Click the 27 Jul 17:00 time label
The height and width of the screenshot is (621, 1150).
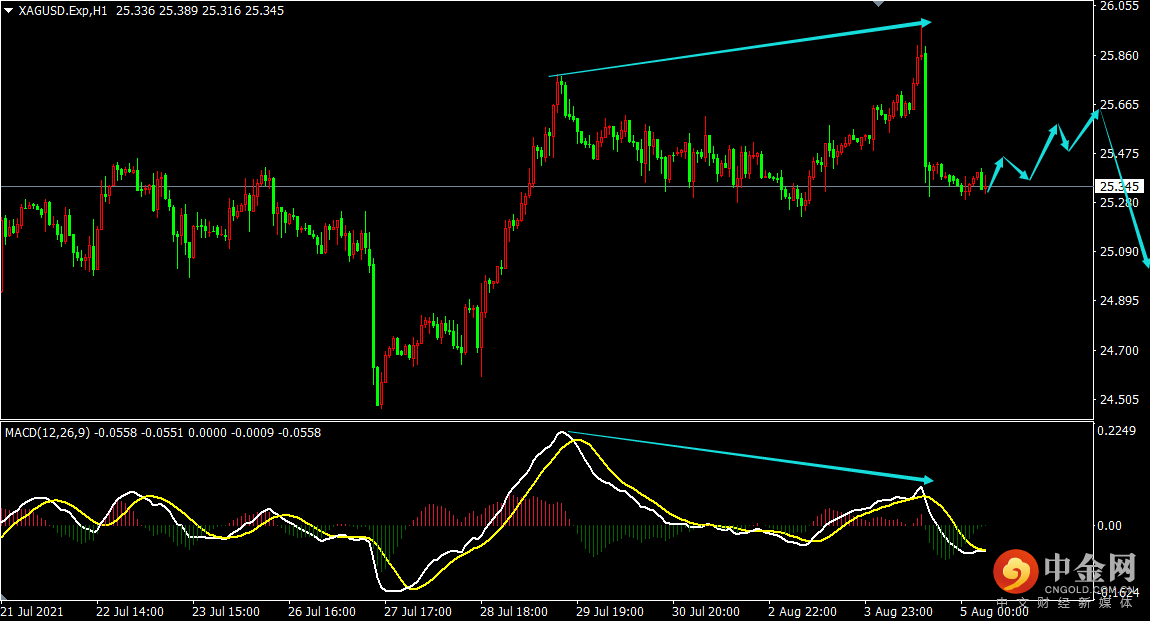pos(418,611)
